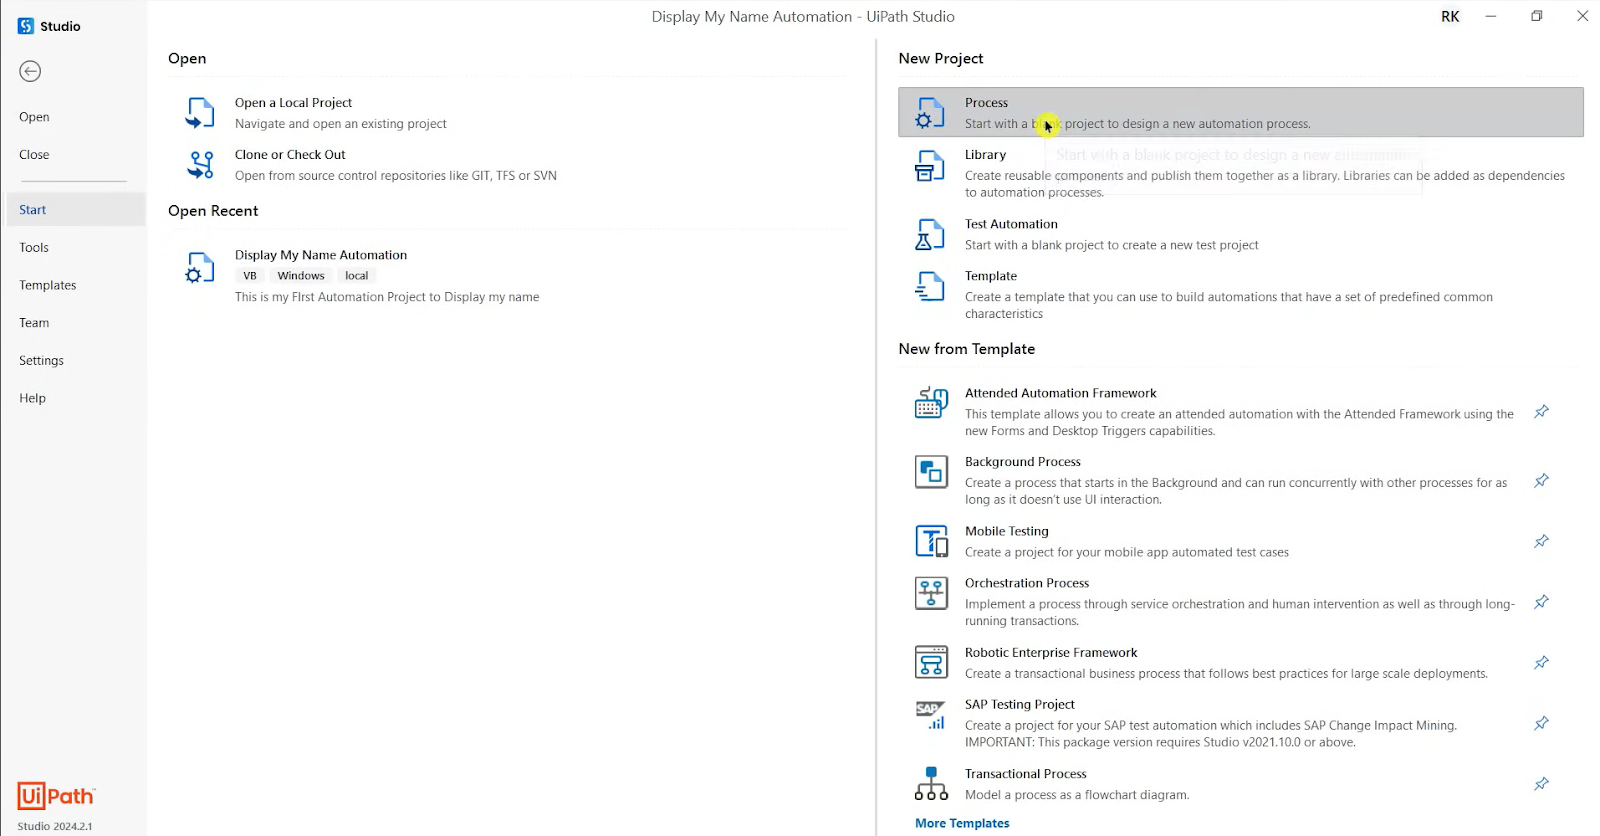The image size is (1600, 836).
Task: Click the SAP Testing Project icon
Action: point(931,714)
